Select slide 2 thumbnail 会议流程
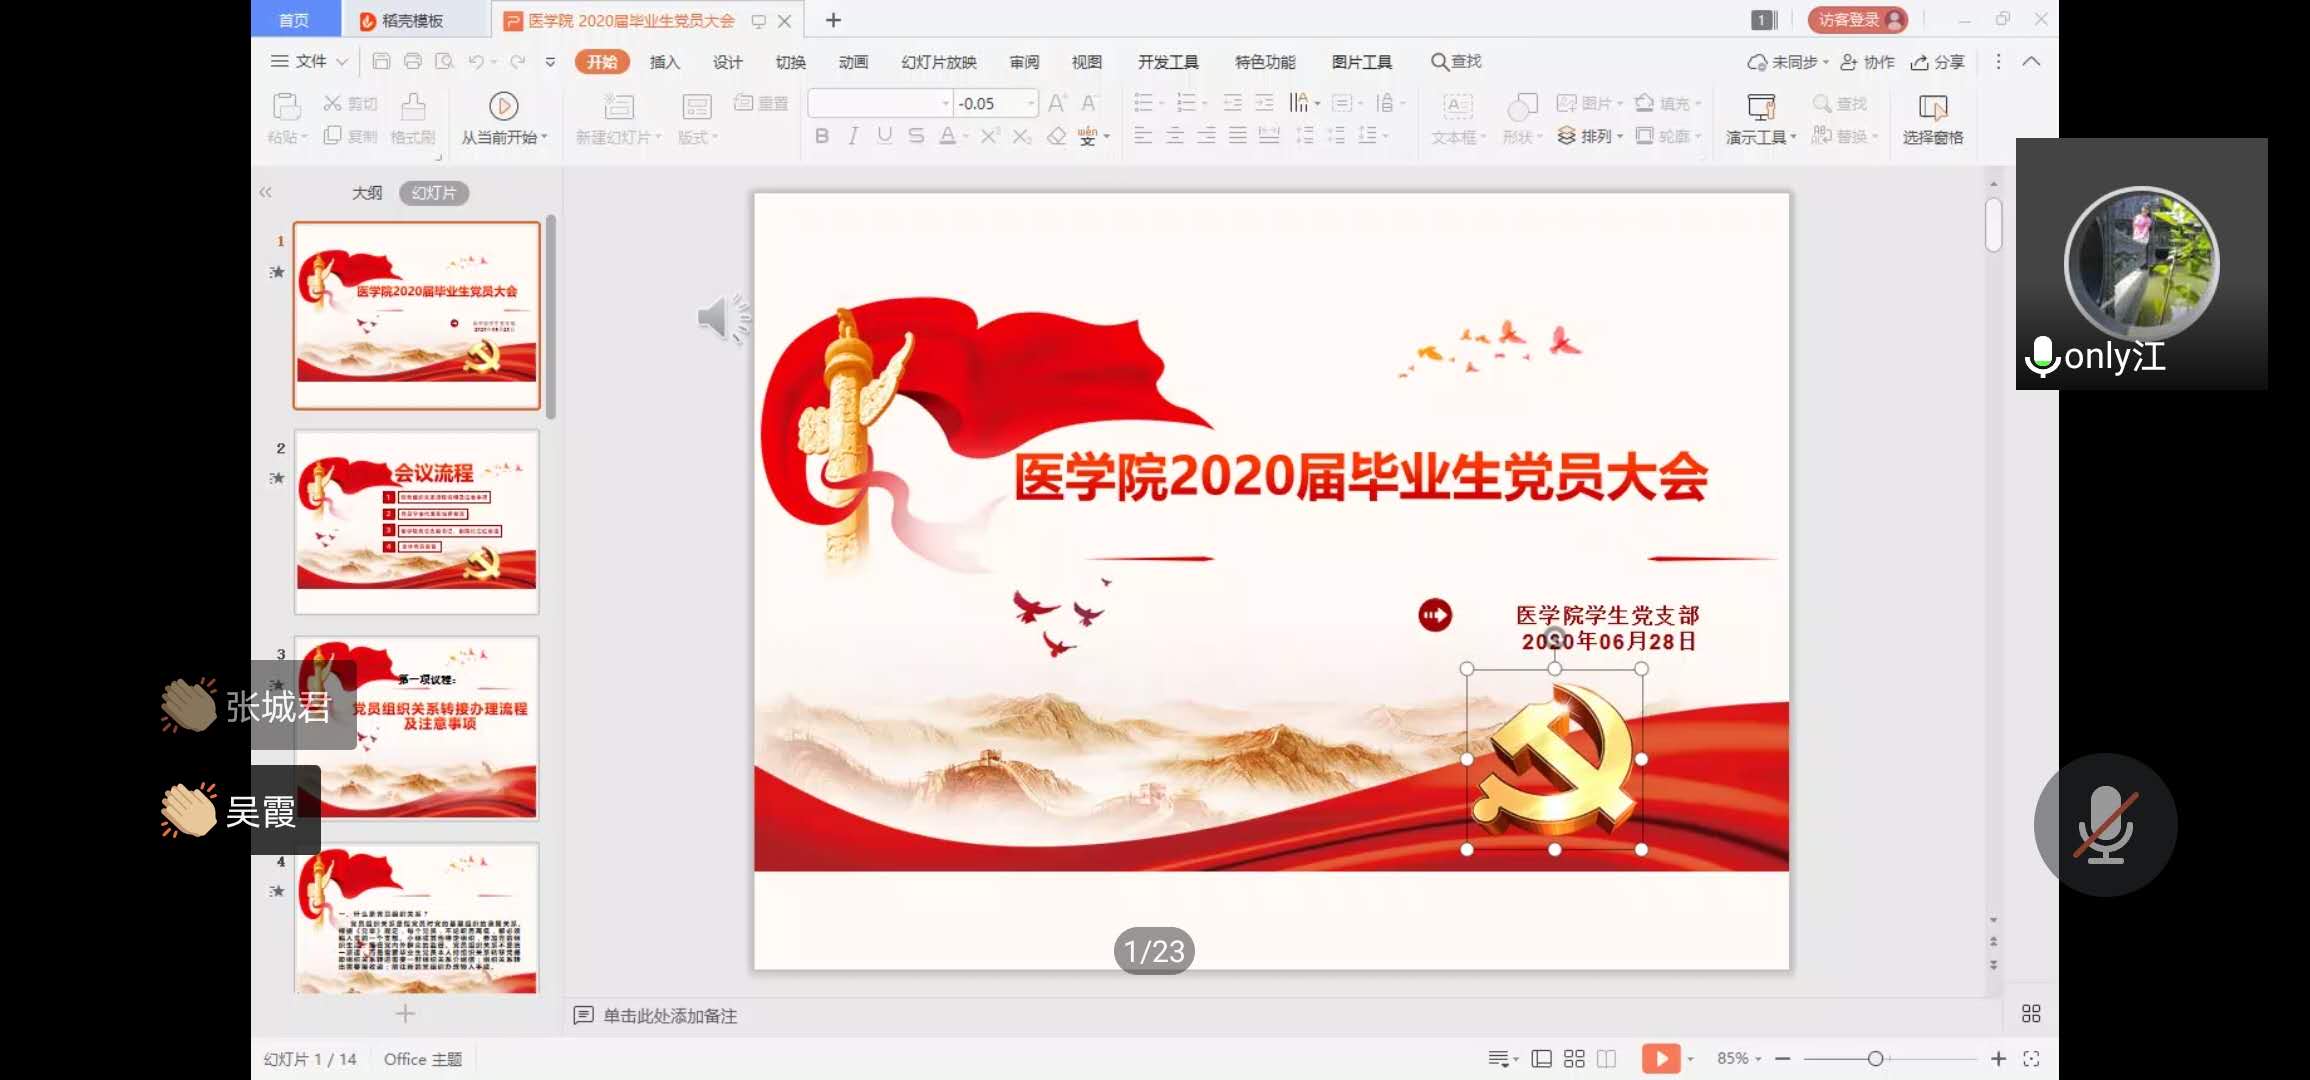 416,521
